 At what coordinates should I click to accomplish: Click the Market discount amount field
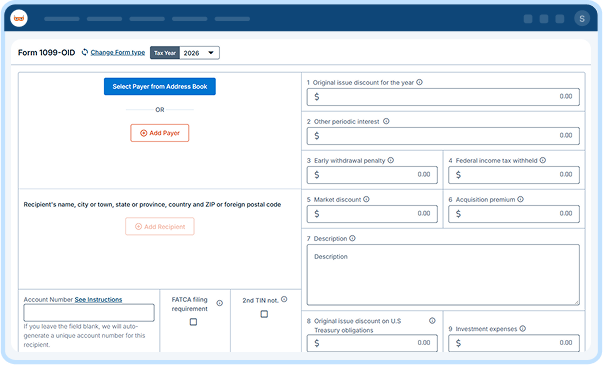372,214
